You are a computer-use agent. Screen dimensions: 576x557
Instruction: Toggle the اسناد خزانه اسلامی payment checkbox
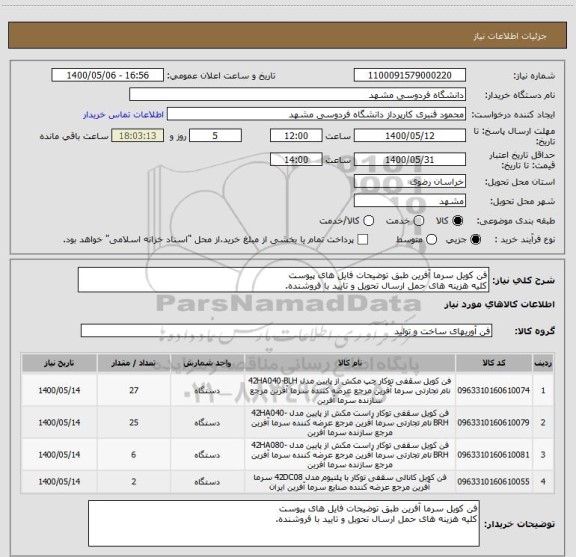[363, 240]
